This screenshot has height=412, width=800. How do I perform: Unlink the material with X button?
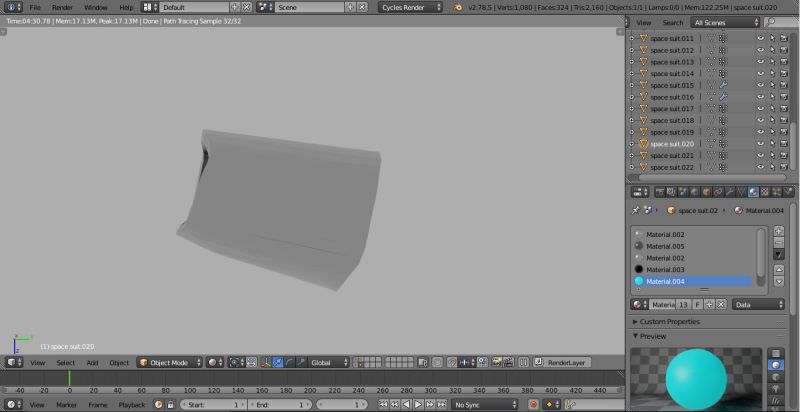point(721,304)
